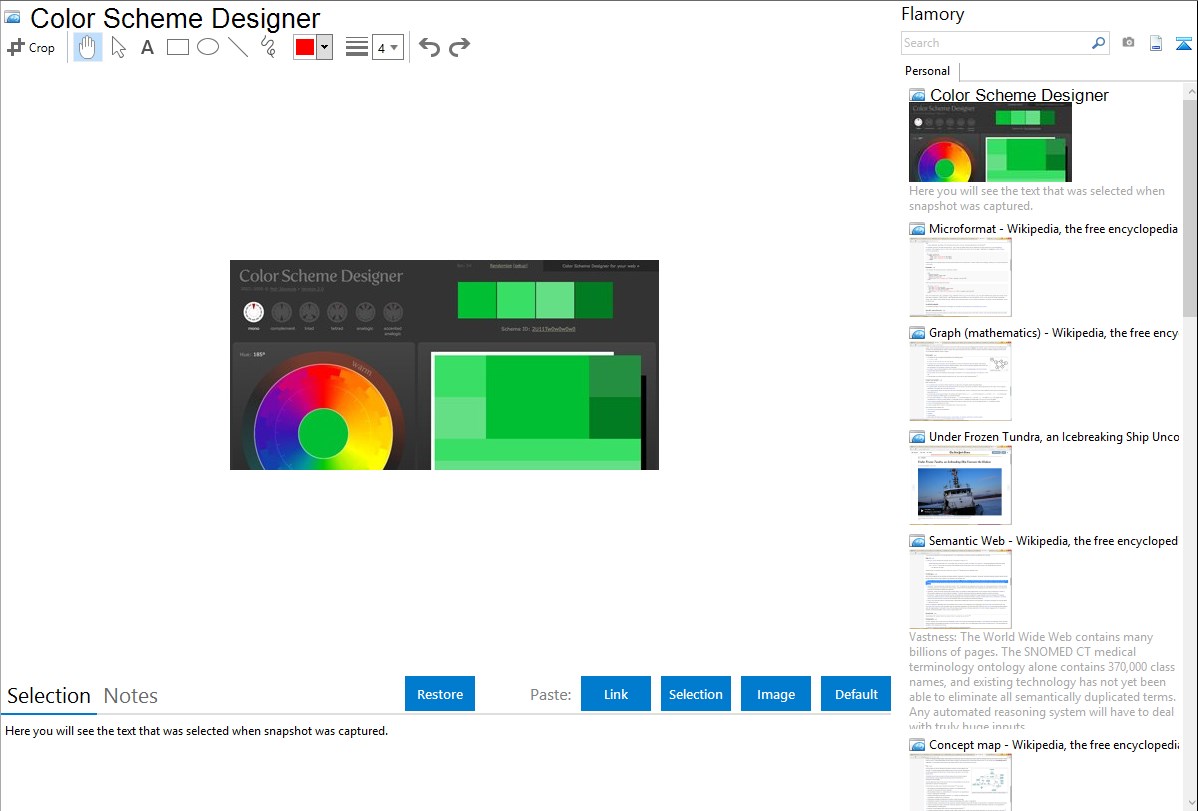Select the straight line tool
The width and height of the screenshot is (1198, 811).
pos(238,47)
